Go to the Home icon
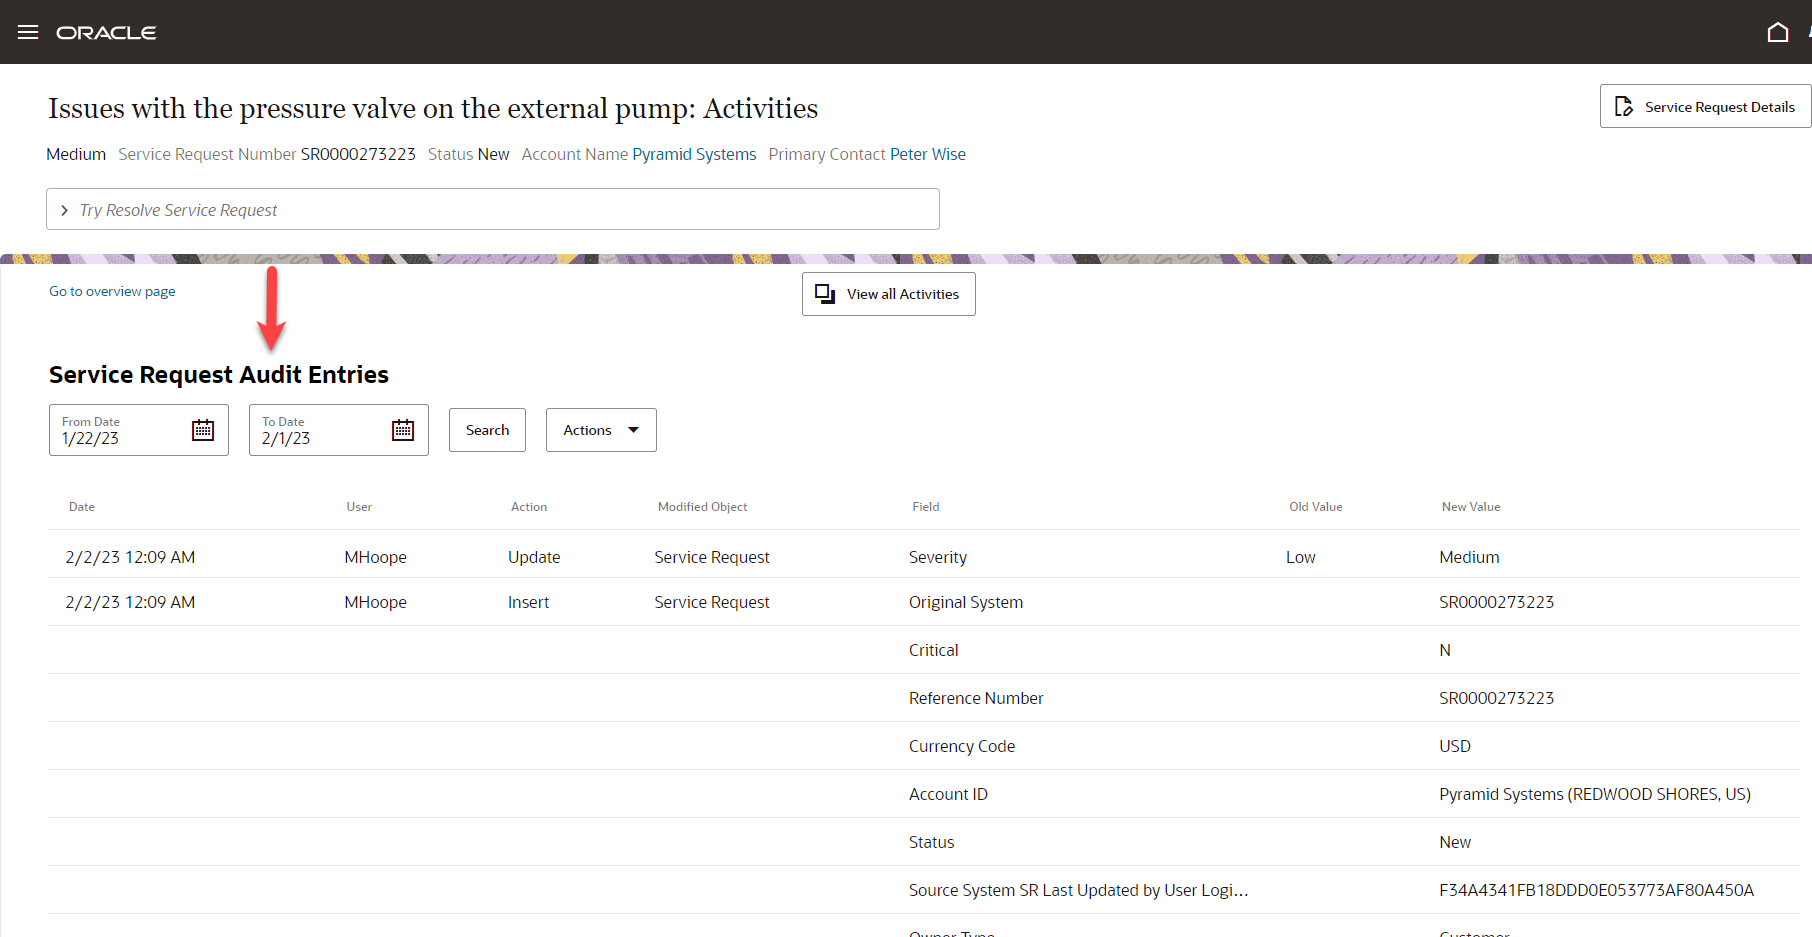Image resolution: width=1812 pixels, height=937 pixels. pos(1777,32)
